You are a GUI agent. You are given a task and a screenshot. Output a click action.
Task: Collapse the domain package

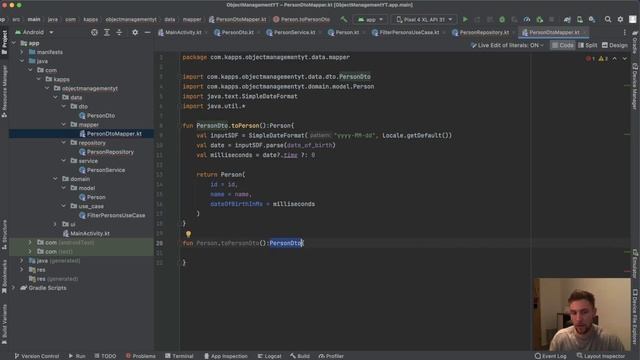56,179
